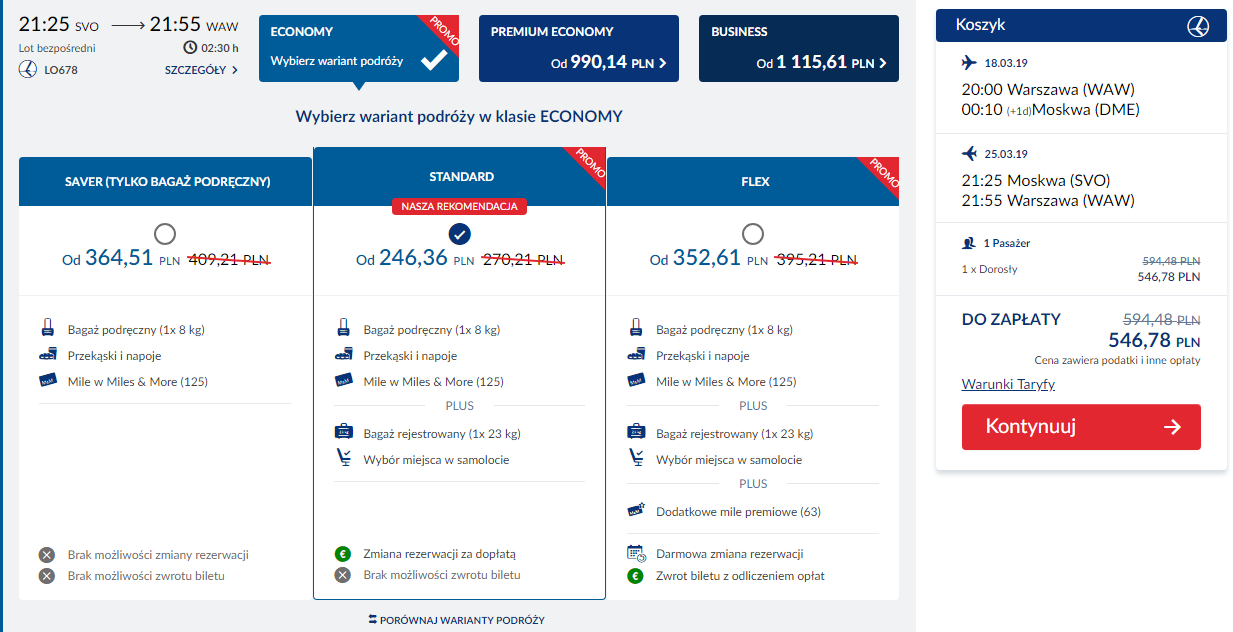Click the checked-baggage suitcase icon in the Standard column

[x=343, y=433]
